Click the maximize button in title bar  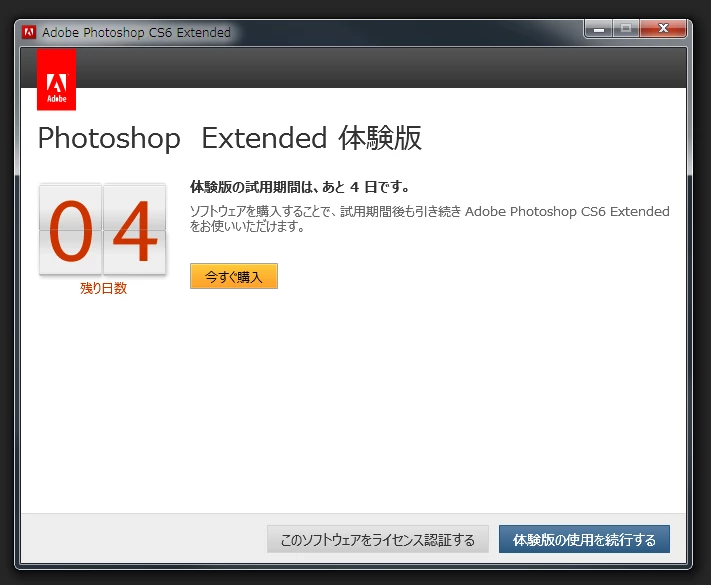click(x=626, y=29)
